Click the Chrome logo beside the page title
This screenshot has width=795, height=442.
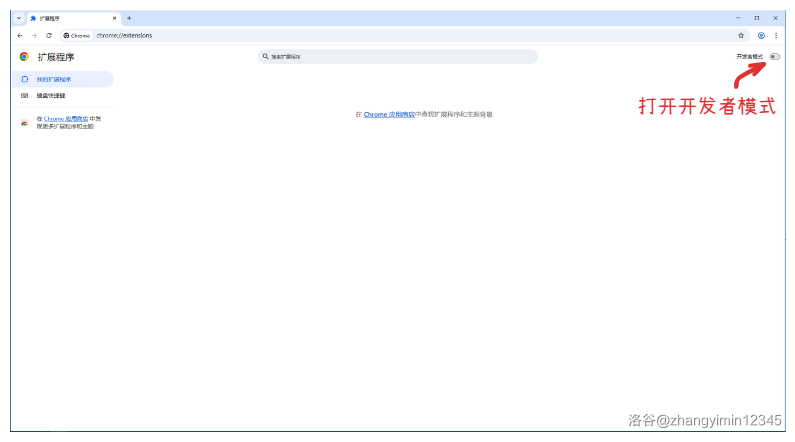point(24,57)
